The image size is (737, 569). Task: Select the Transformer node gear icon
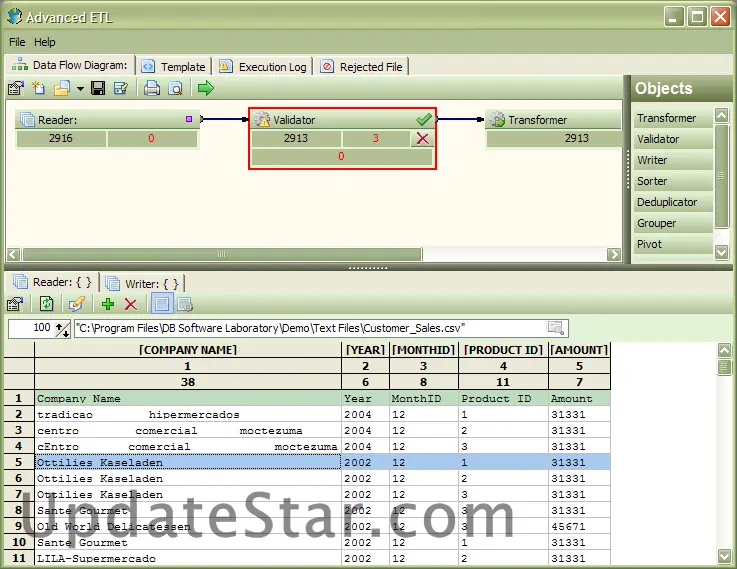pyautogui.click(x=497, y=119)
